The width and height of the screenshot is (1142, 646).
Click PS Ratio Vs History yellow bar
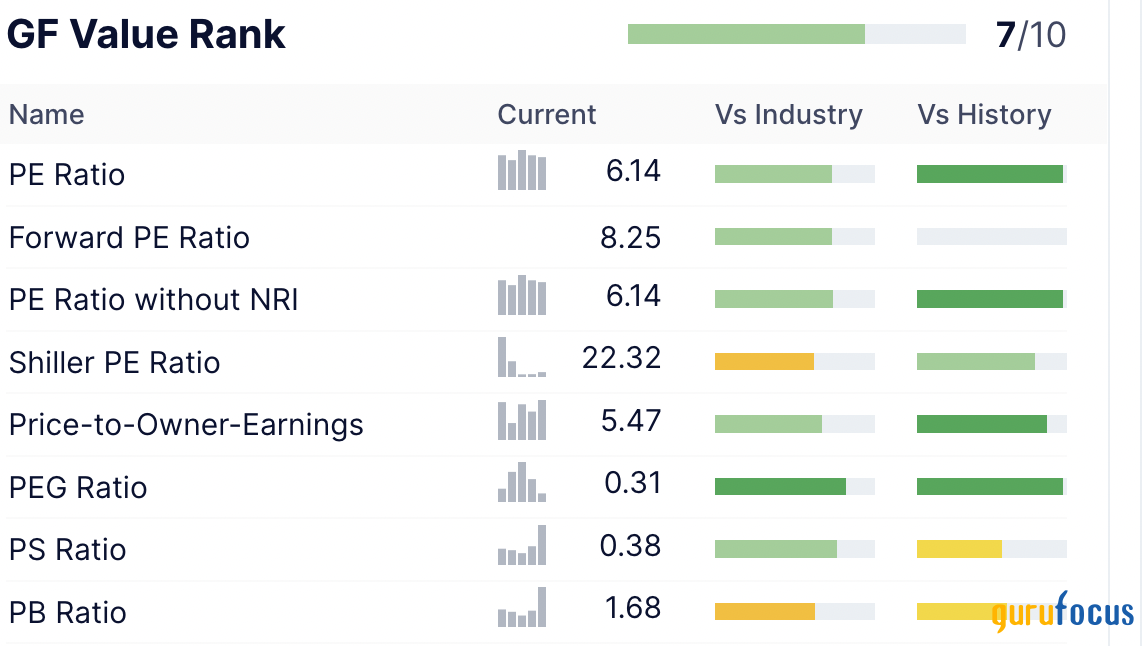(x=959, y=549)
